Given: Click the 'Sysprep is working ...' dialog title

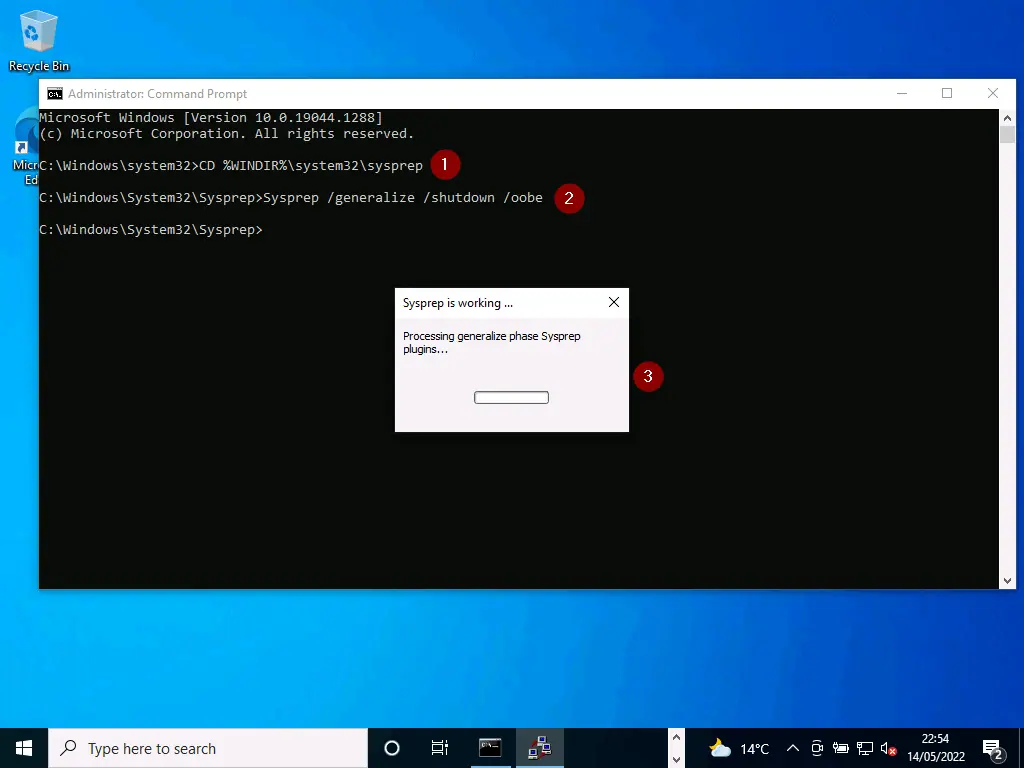Looking at the screenshot, I should coord(458,303).
